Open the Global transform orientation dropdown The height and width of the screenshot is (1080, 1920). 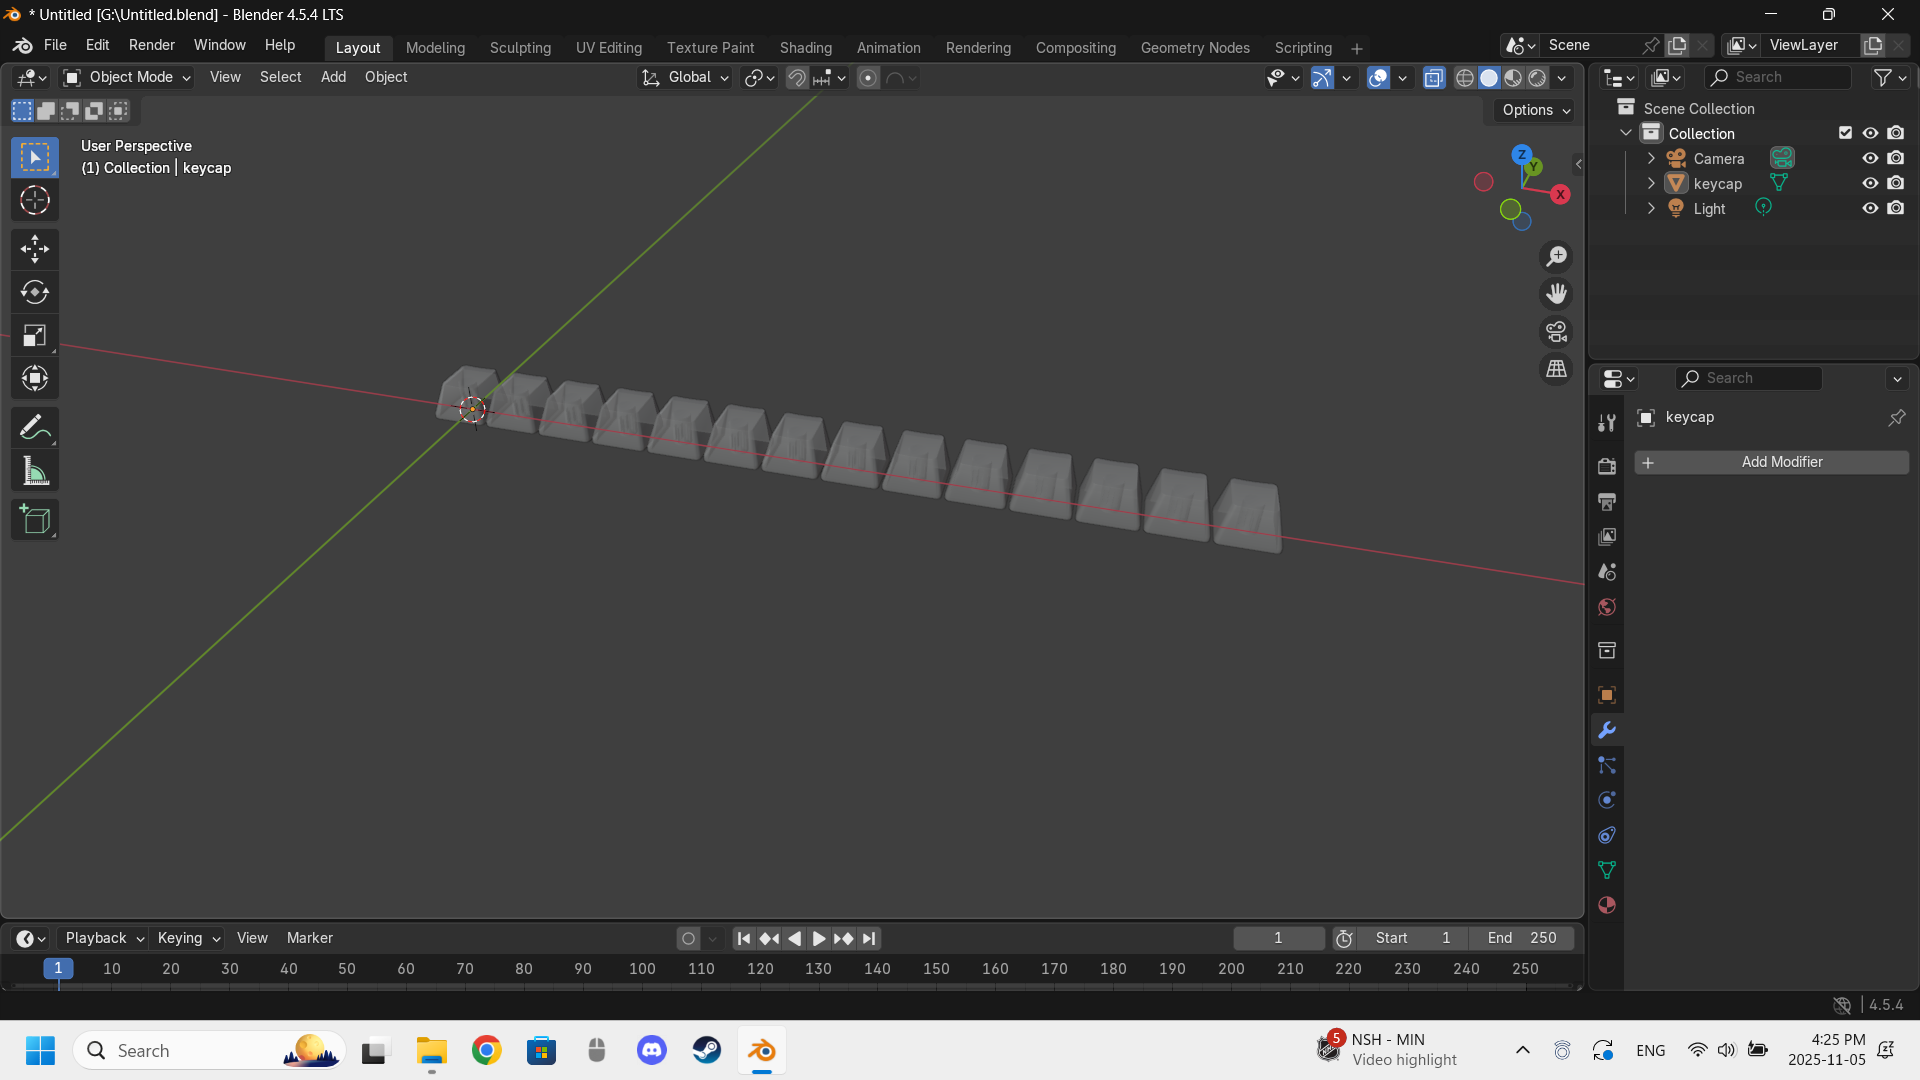pyautogui.click(x=686, y=77)
